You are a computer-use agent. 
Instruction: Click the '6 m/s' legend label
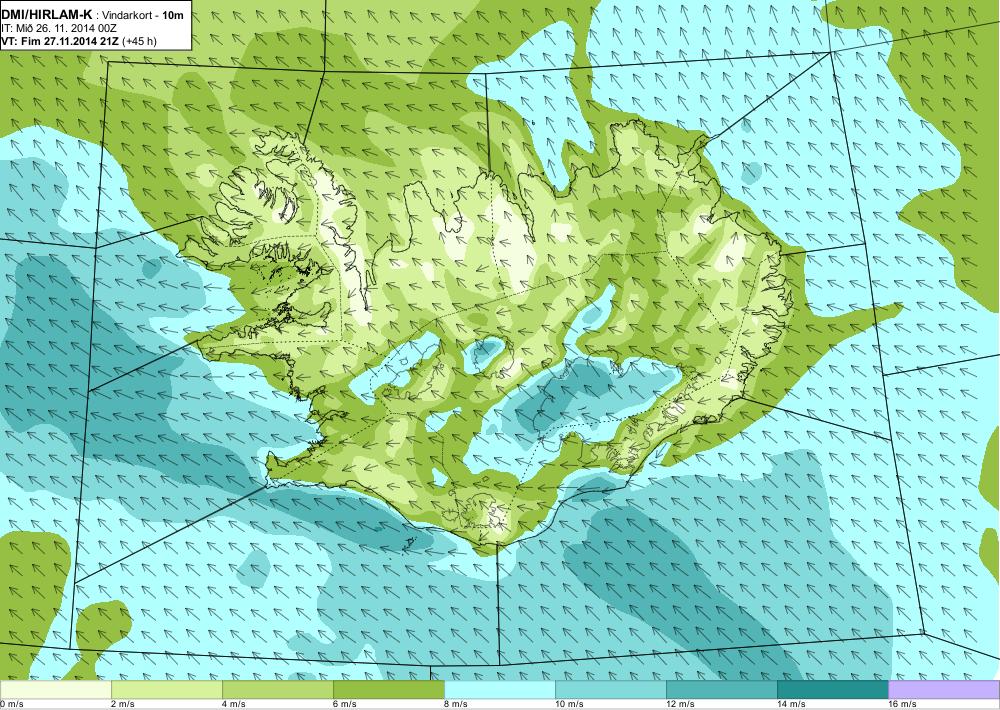point(344,704)
